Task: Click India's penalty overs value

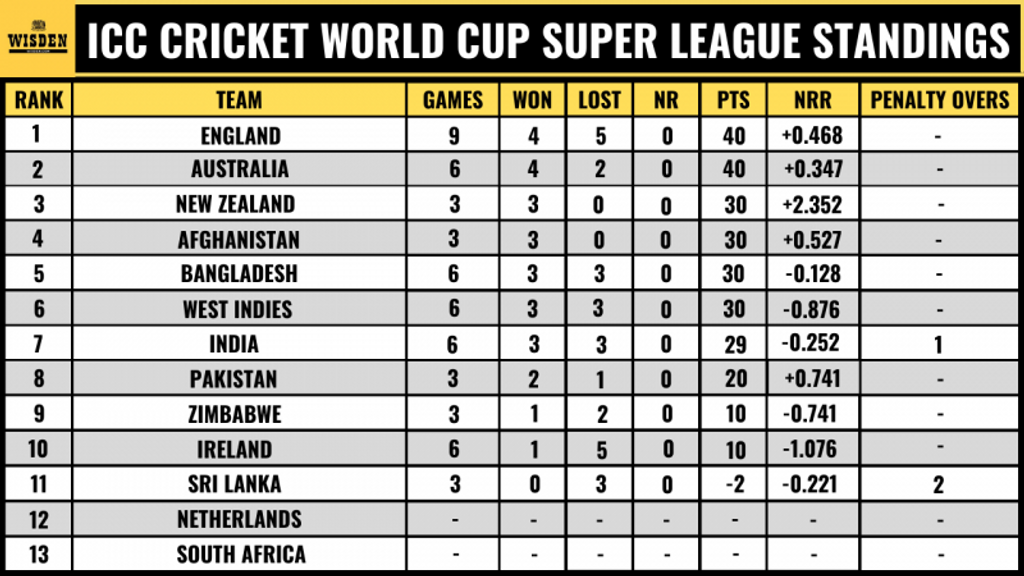Action: point(938,344)
